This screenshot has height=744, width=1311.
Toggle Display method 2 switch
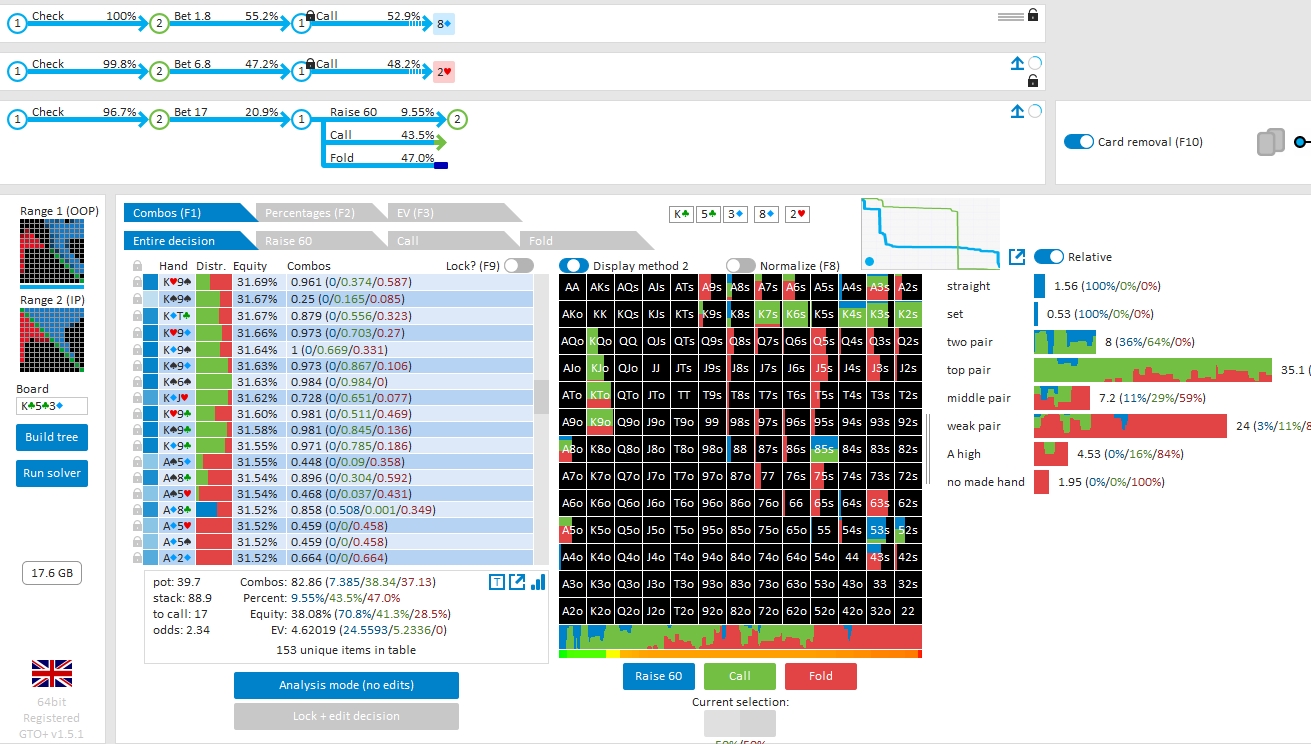pyautogui.click(x=573, y=265)
